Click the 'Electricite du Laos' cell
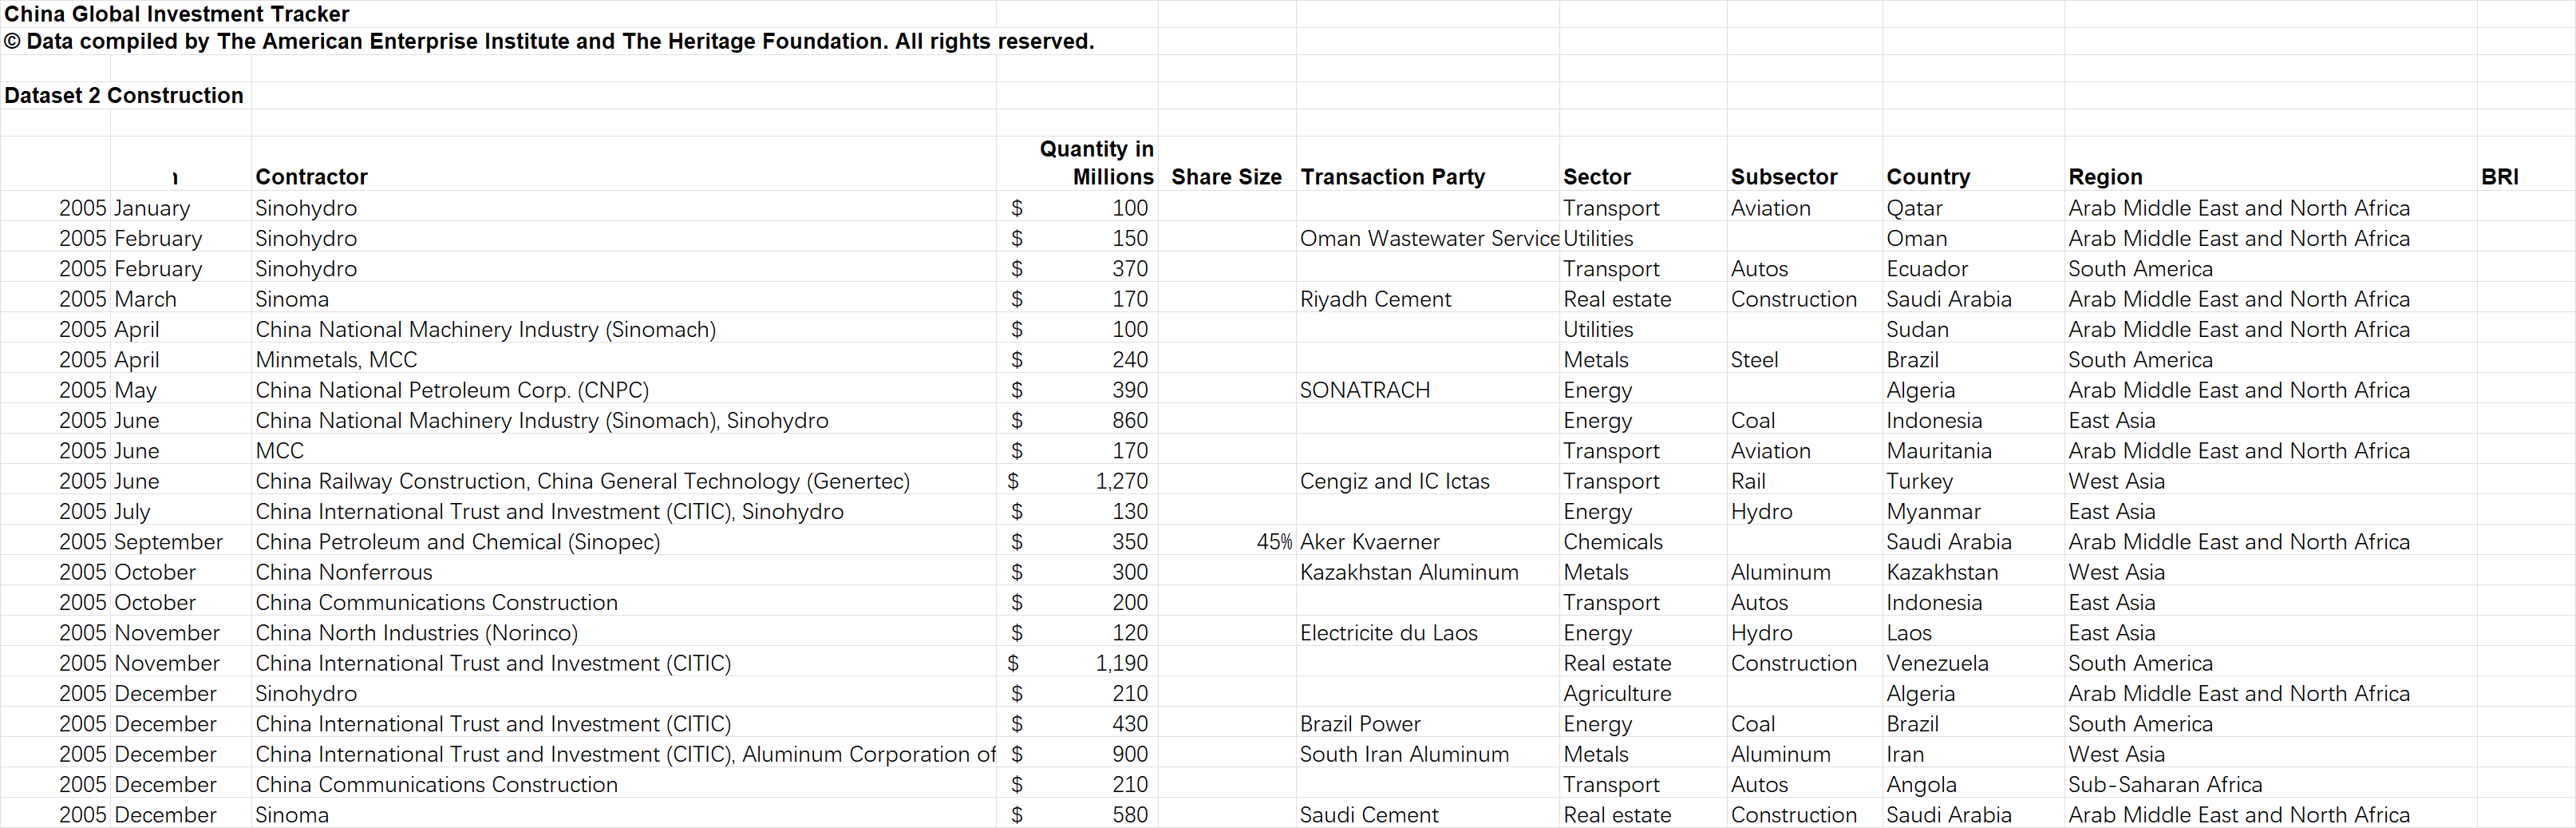Image resolution: width=2576 pixels, height=828 pixels. click(x=1388, y=633)
